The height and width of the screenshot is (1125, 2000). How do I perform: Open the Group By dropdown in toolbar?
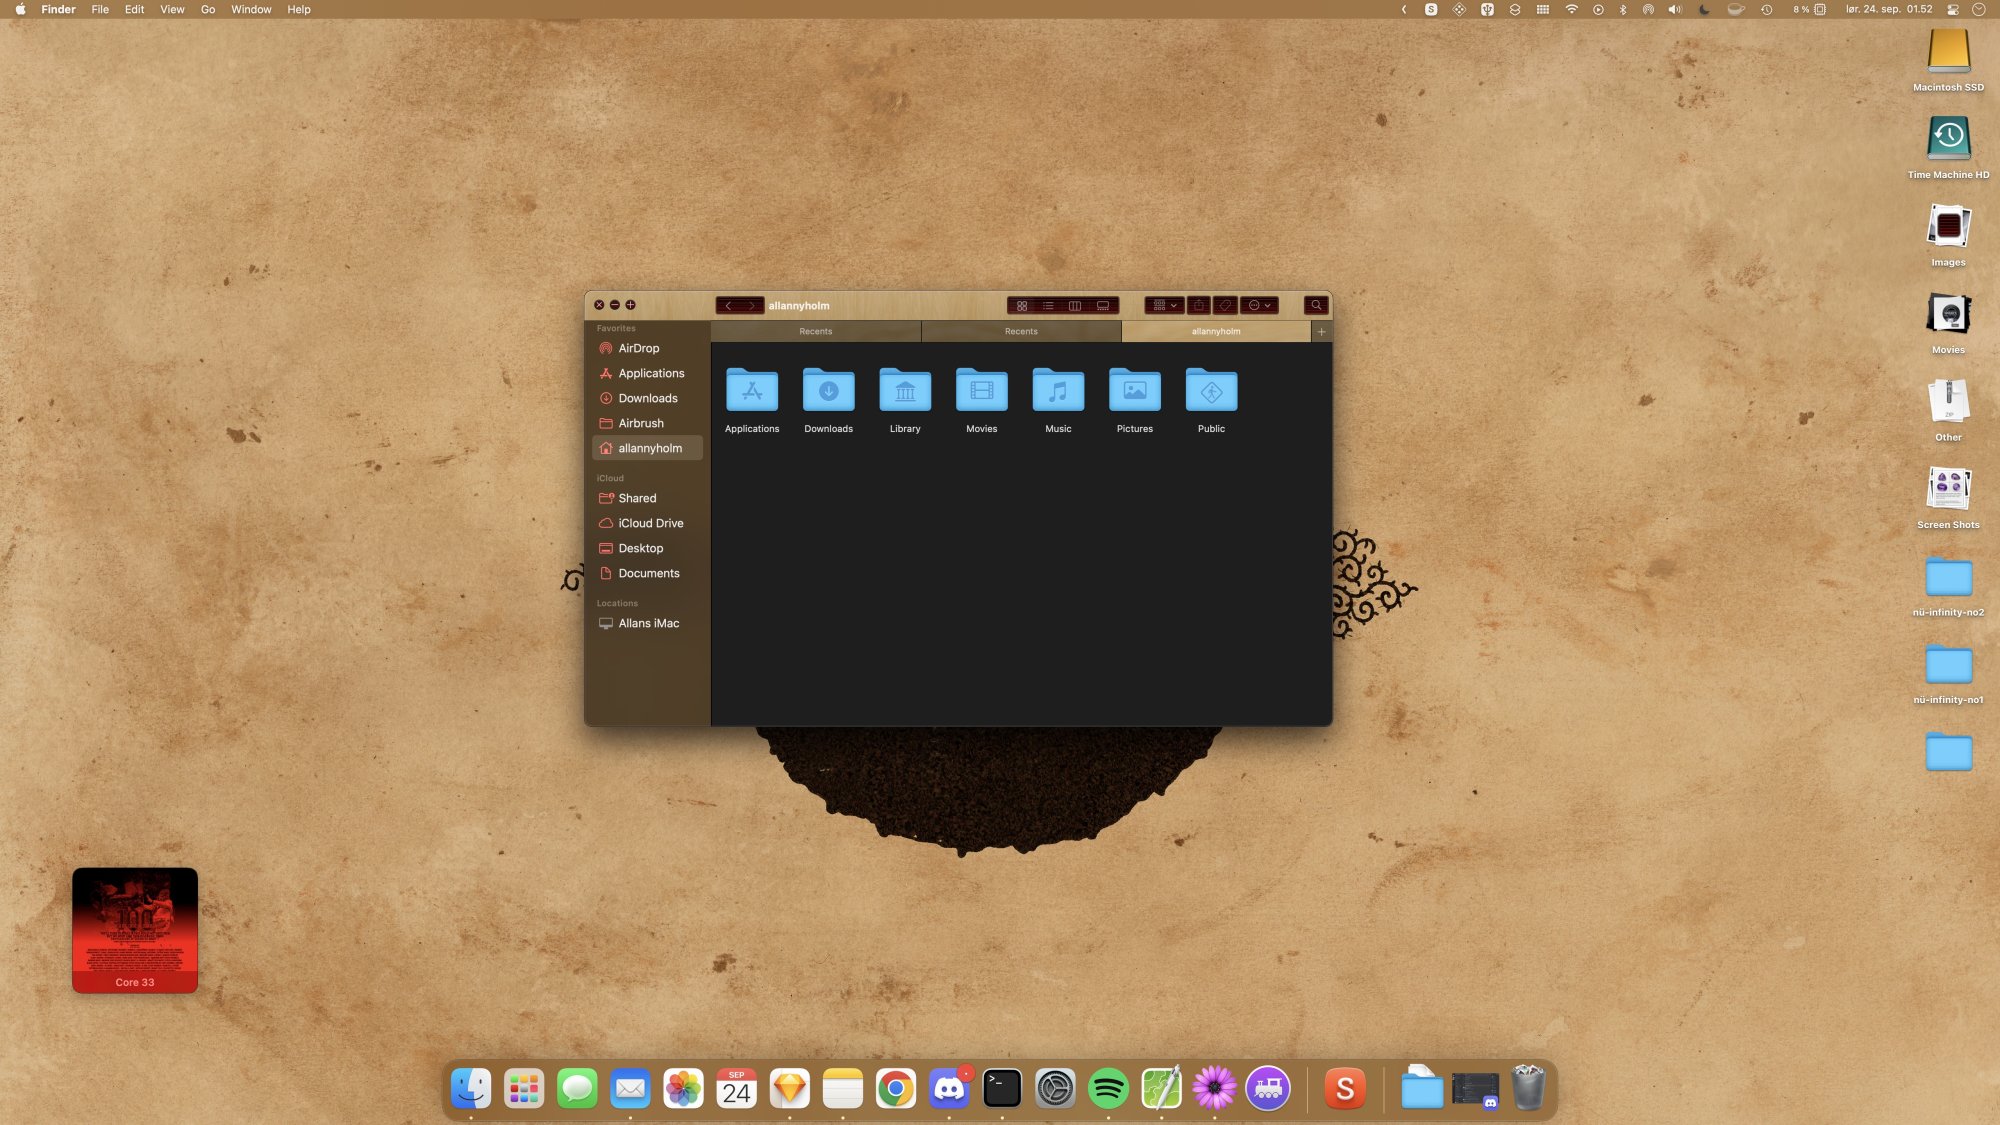tap(1164, 306)
